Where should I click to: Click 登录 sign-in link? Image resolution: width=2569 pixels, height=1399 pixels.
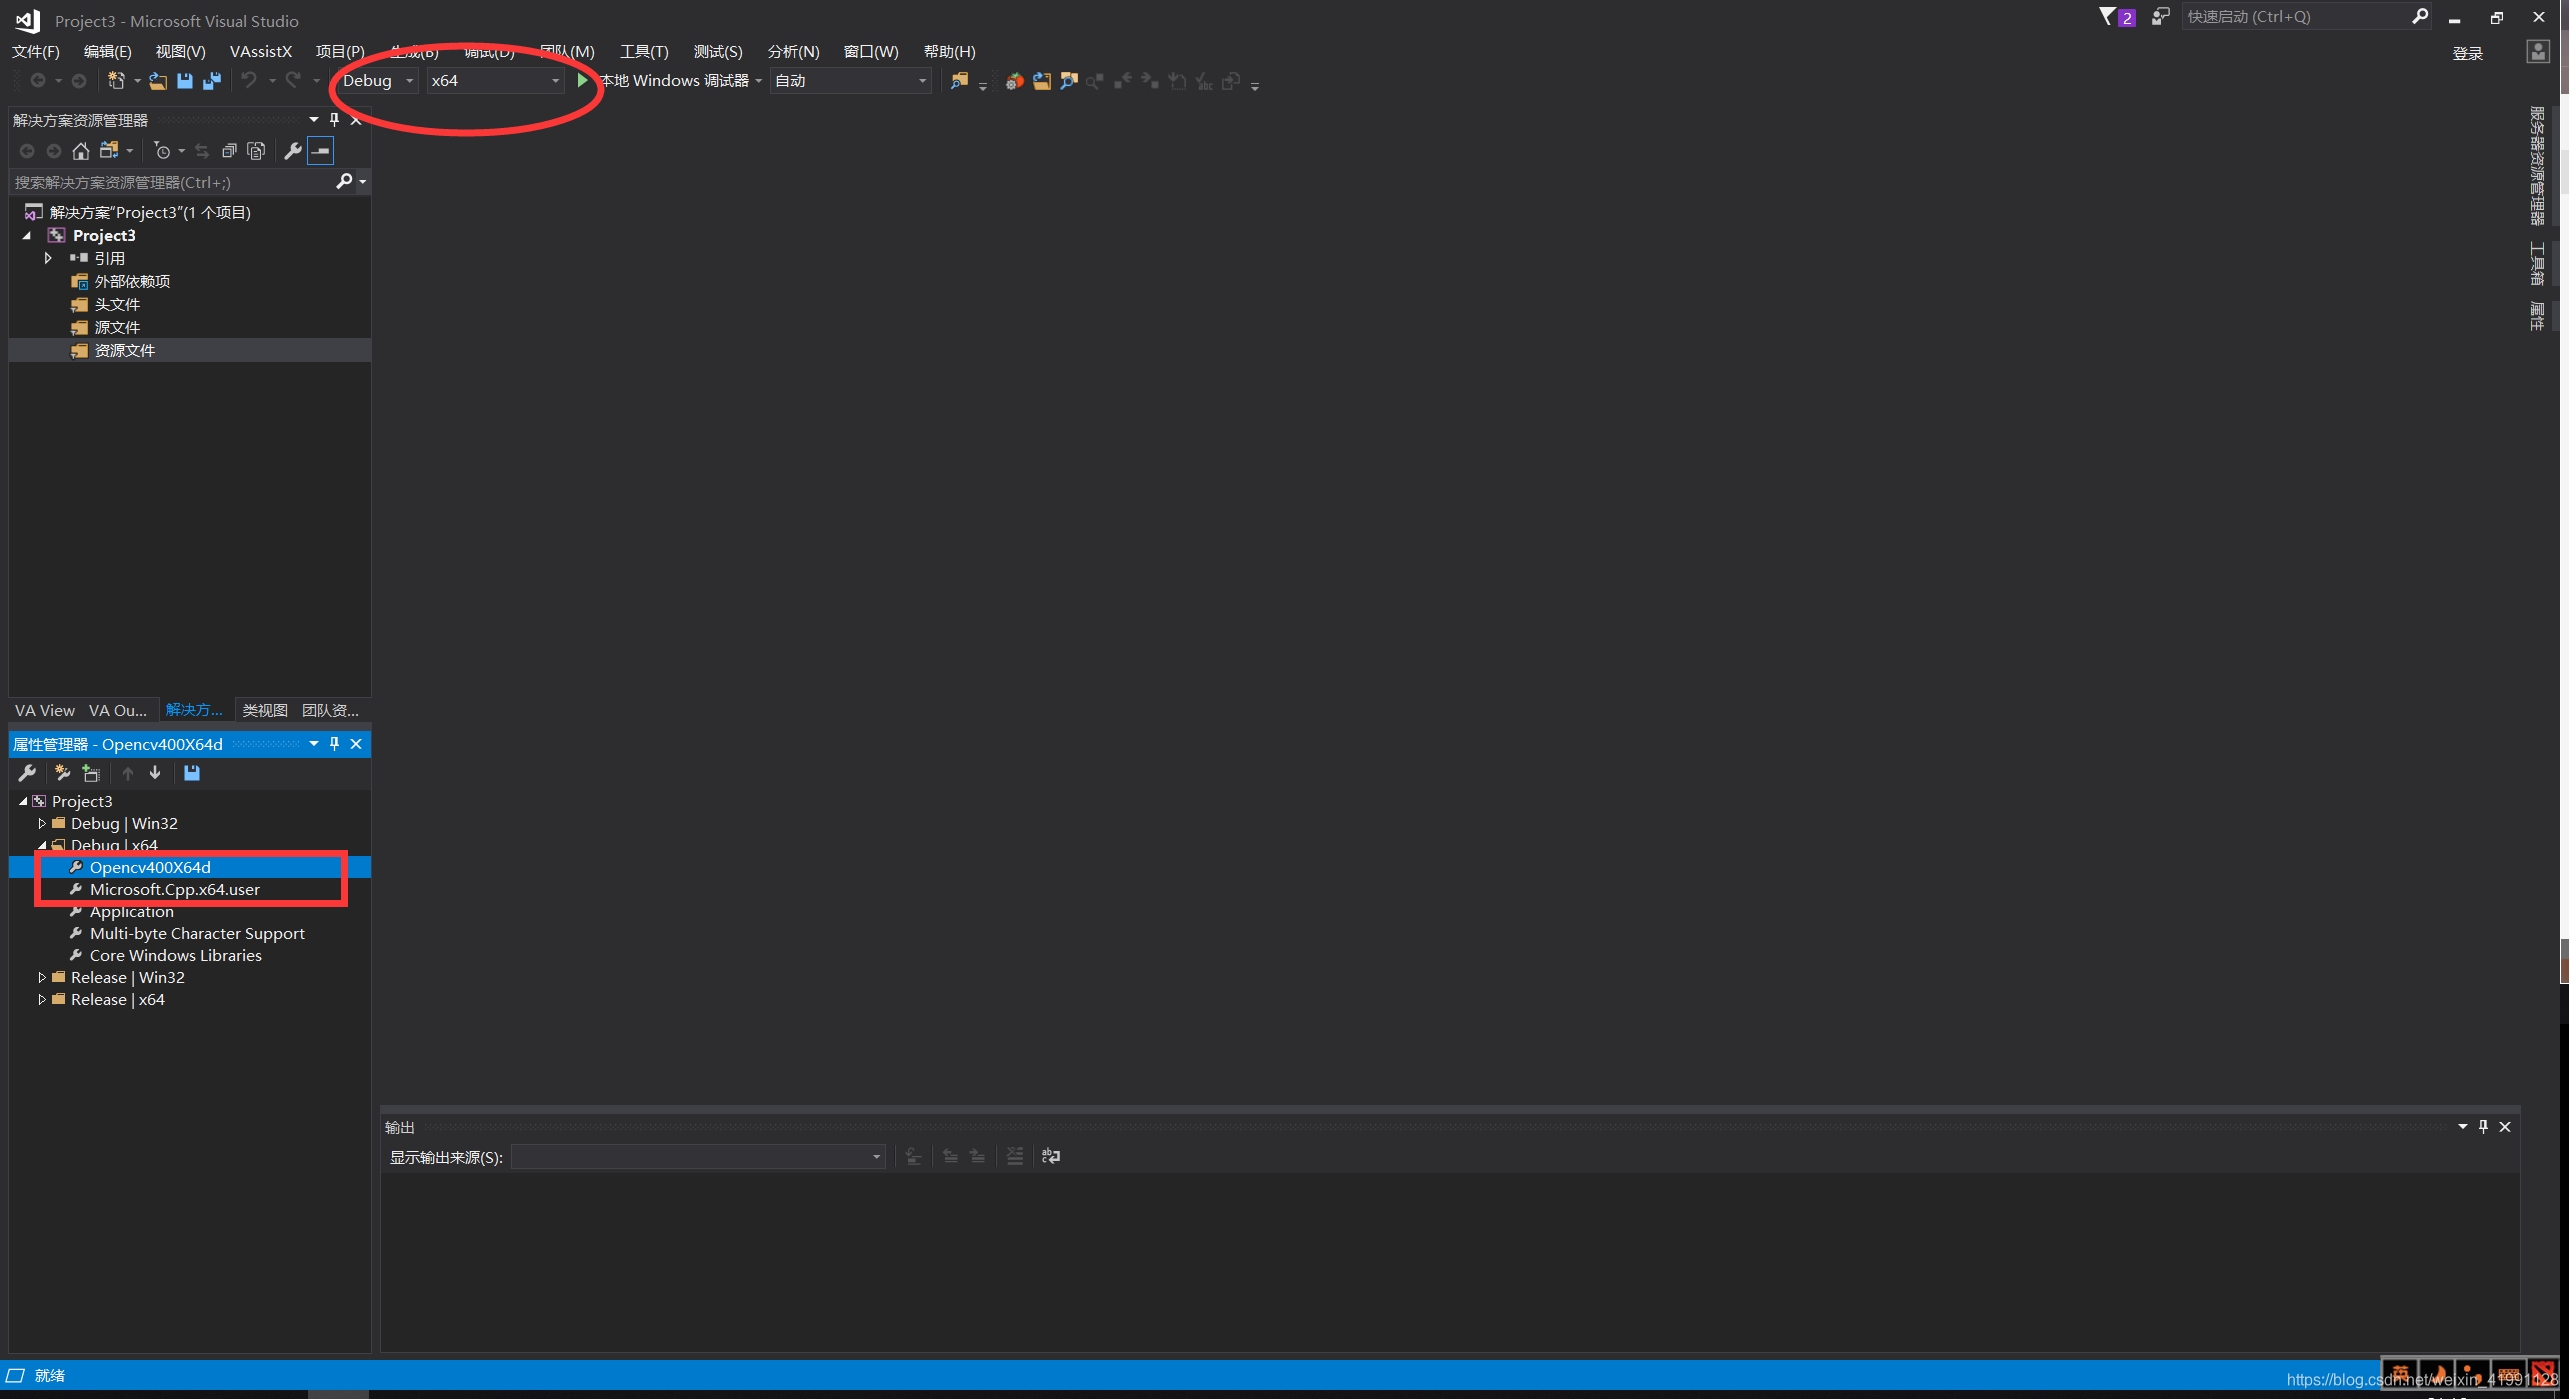[2467, 53]
